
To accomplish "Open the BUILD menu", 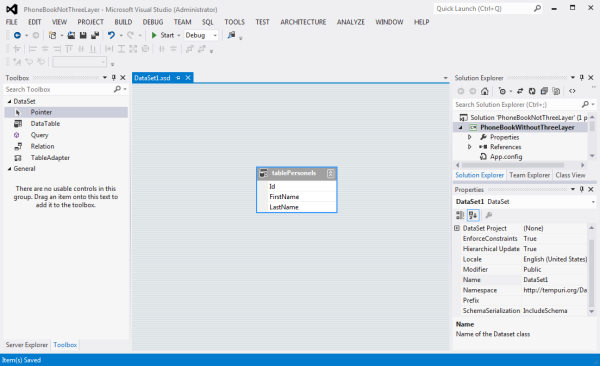I will pyautogui.click(x=123, y=22).
